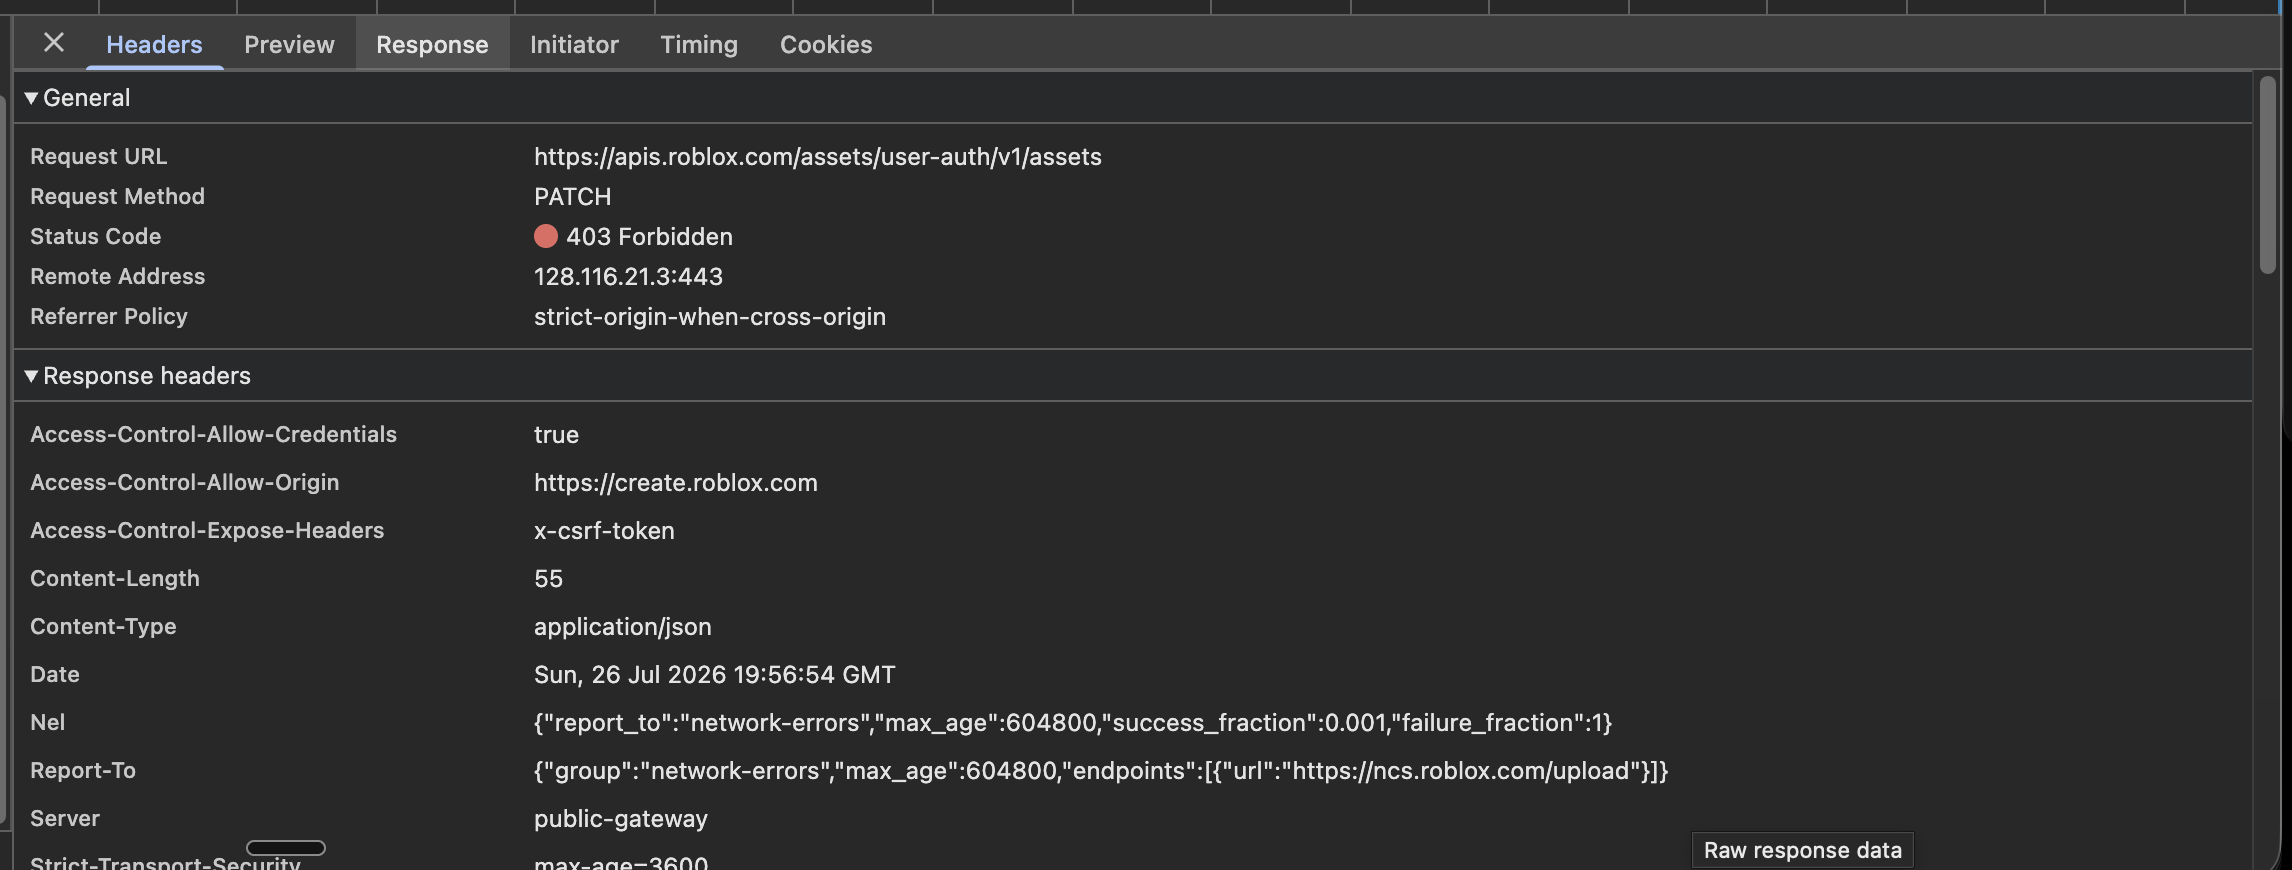Switch to the Initiator tab

(574, 44)
